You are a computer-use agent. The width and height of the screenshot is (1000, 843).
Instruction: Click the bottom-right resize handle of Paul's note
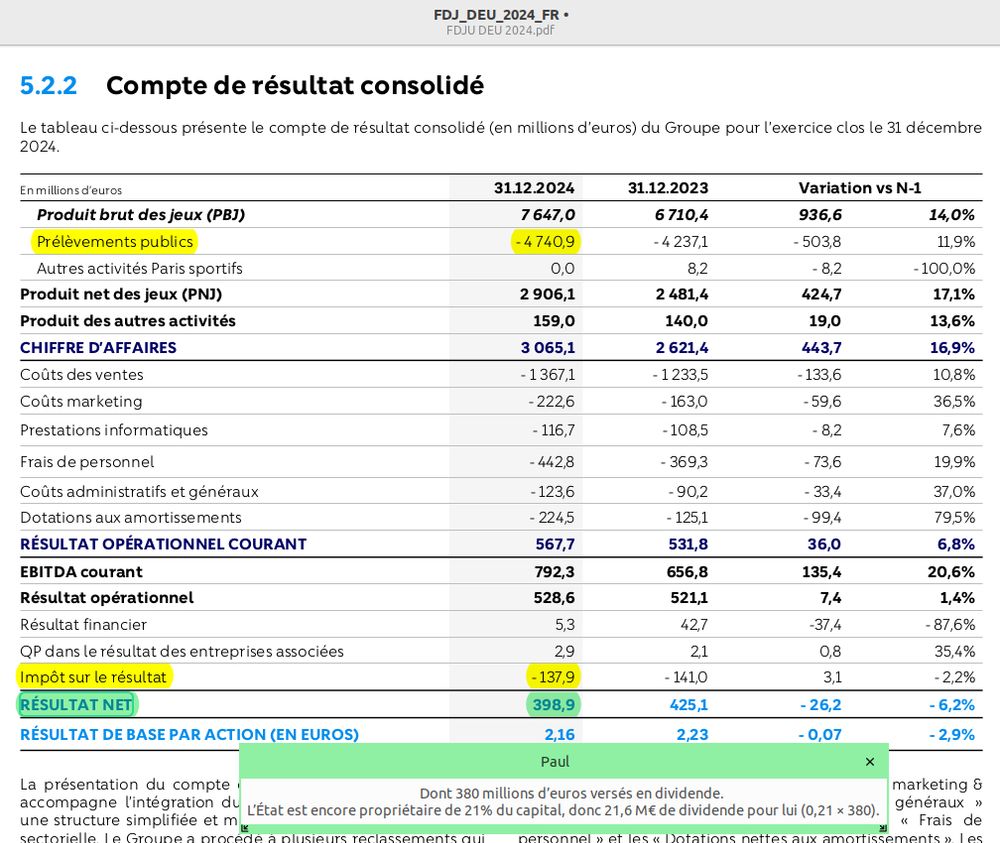pos(883,828)
